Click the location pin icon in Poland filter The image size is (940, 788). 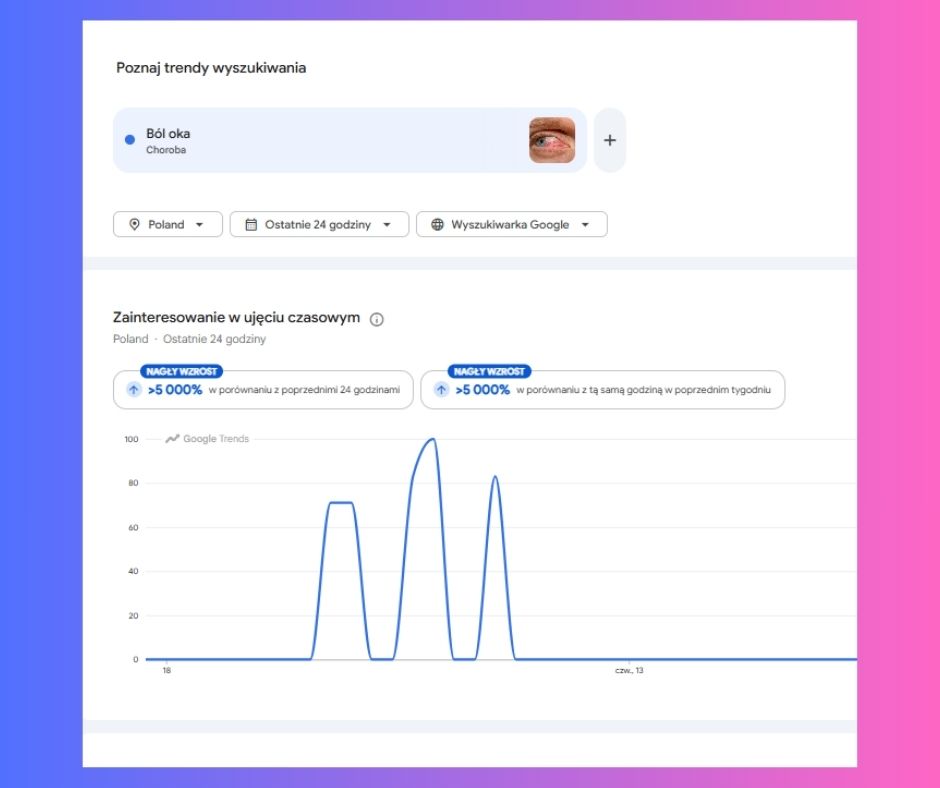134,224
